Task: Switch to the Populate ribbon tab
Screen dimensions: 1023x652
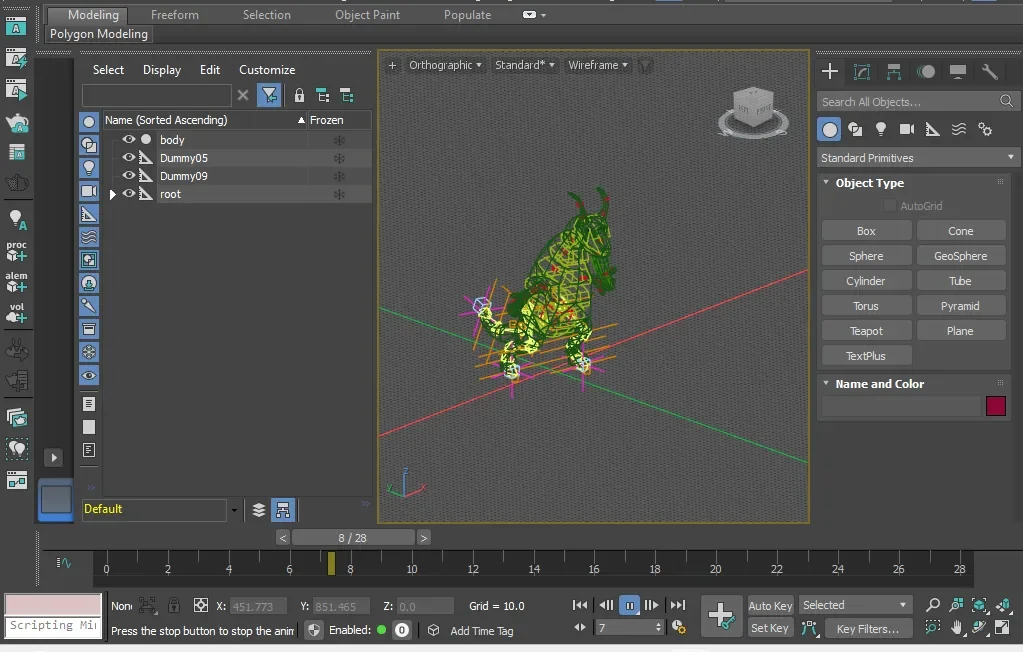Action: [x=467, y=14]
